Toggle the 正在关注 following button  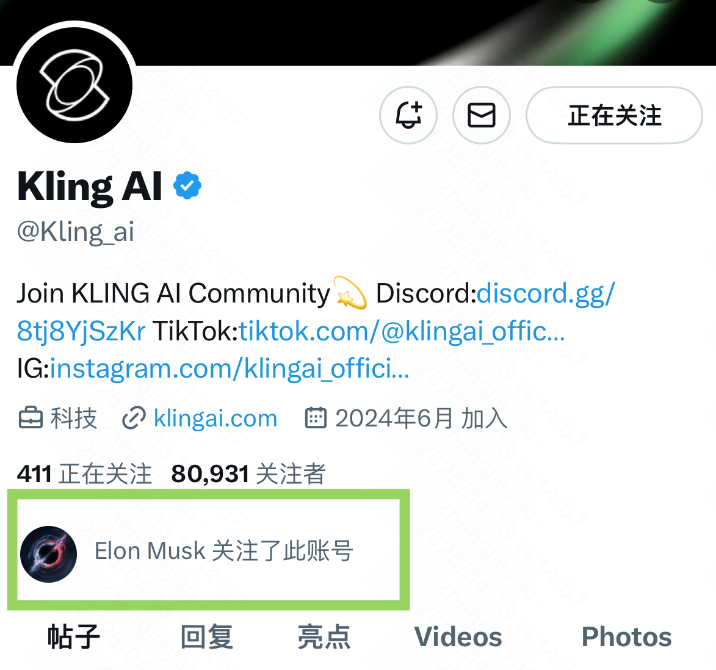pos(614,115)
